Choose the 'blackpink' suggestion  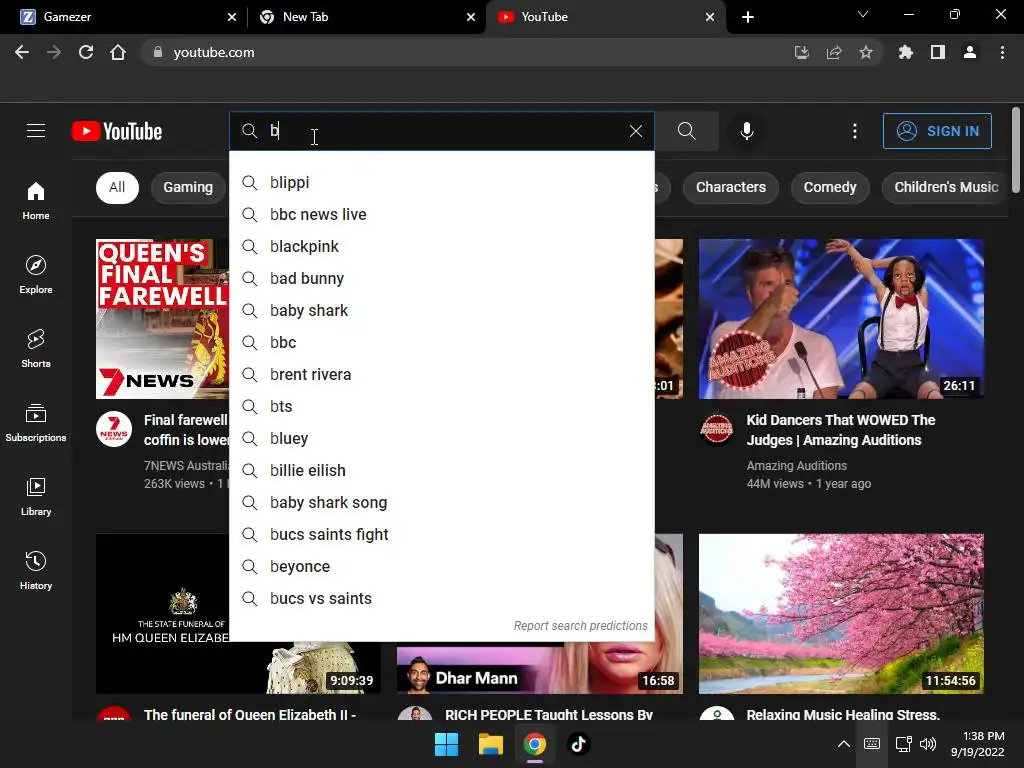pyautogui.click(x=441, y=246)
